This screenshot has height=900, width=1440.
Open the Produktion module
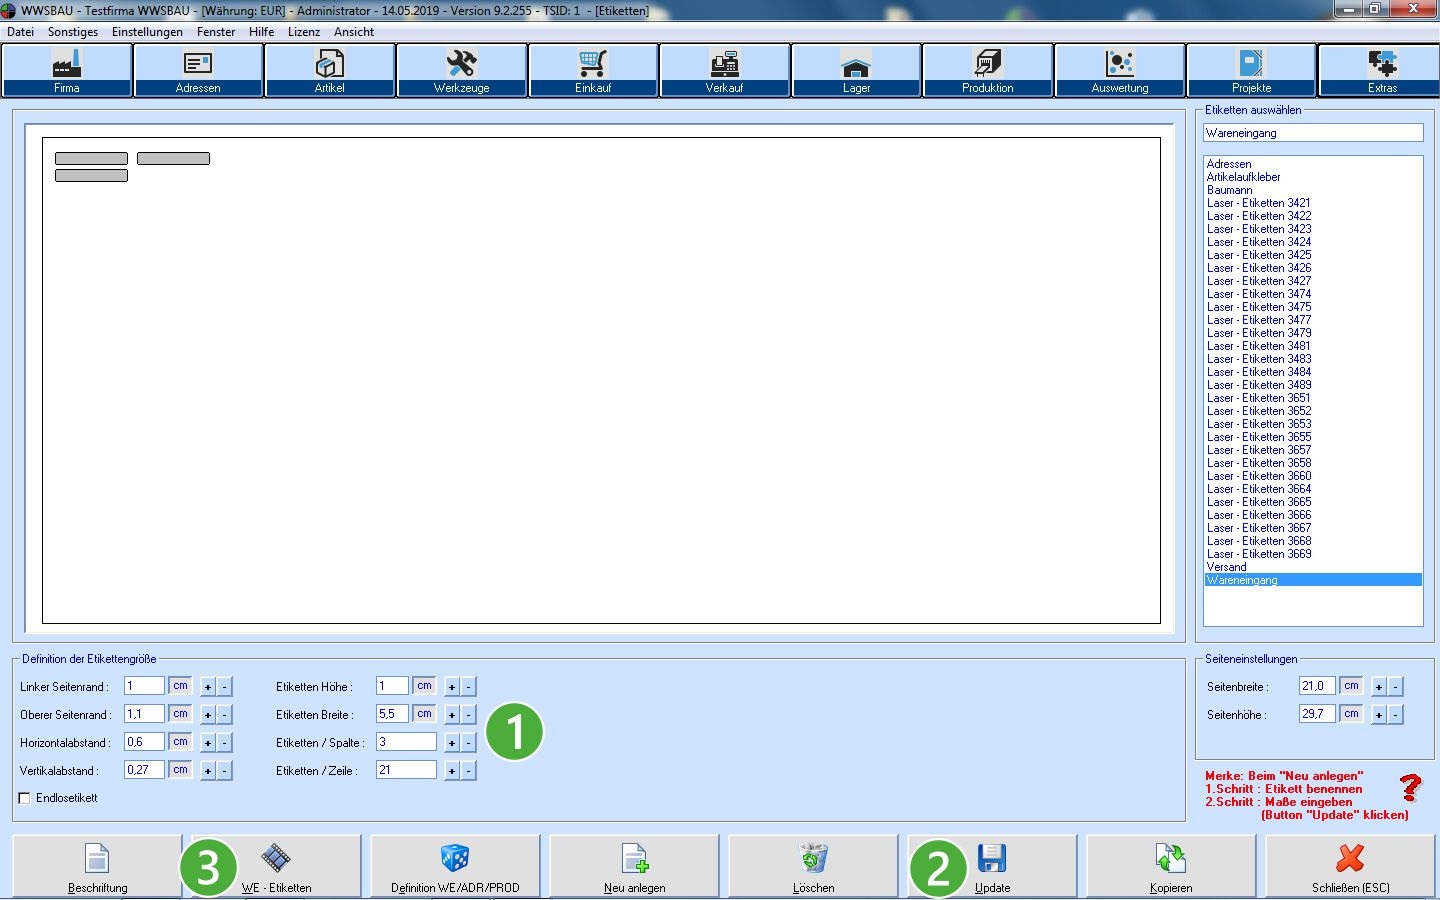point(988,71)
